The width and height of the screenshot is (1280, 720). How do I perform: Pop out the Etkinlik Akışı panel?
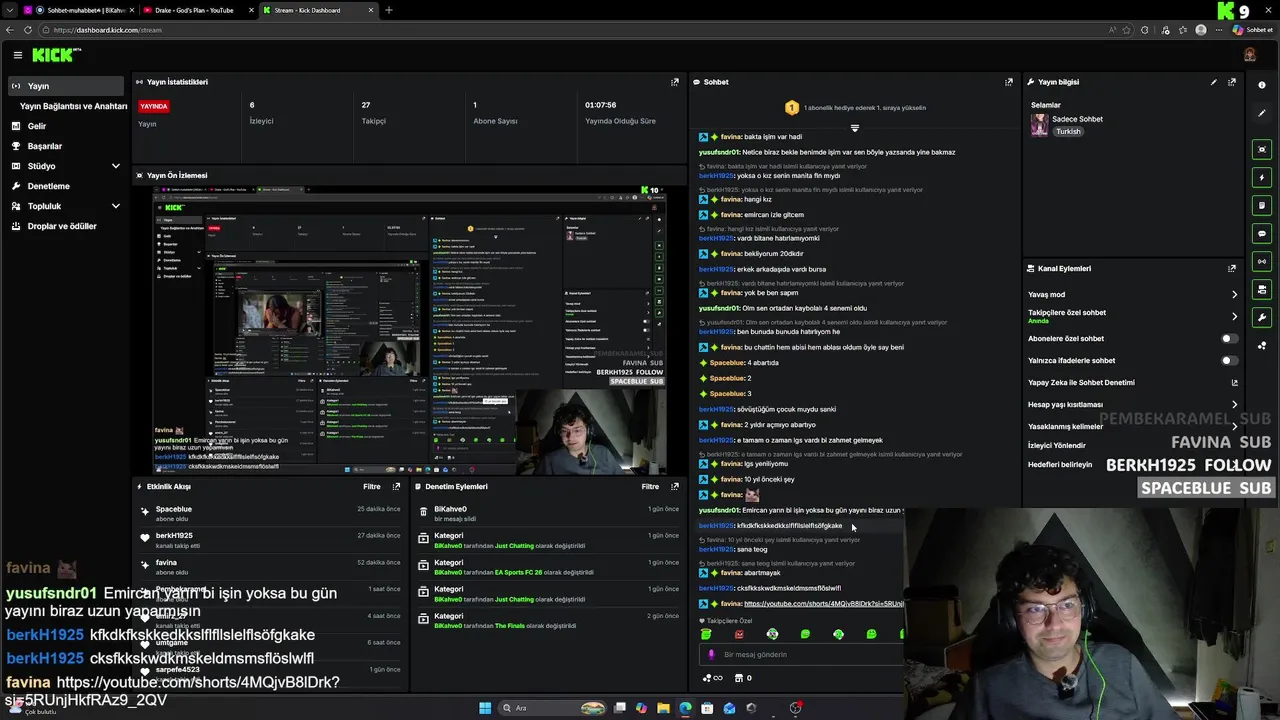[396, 486]
